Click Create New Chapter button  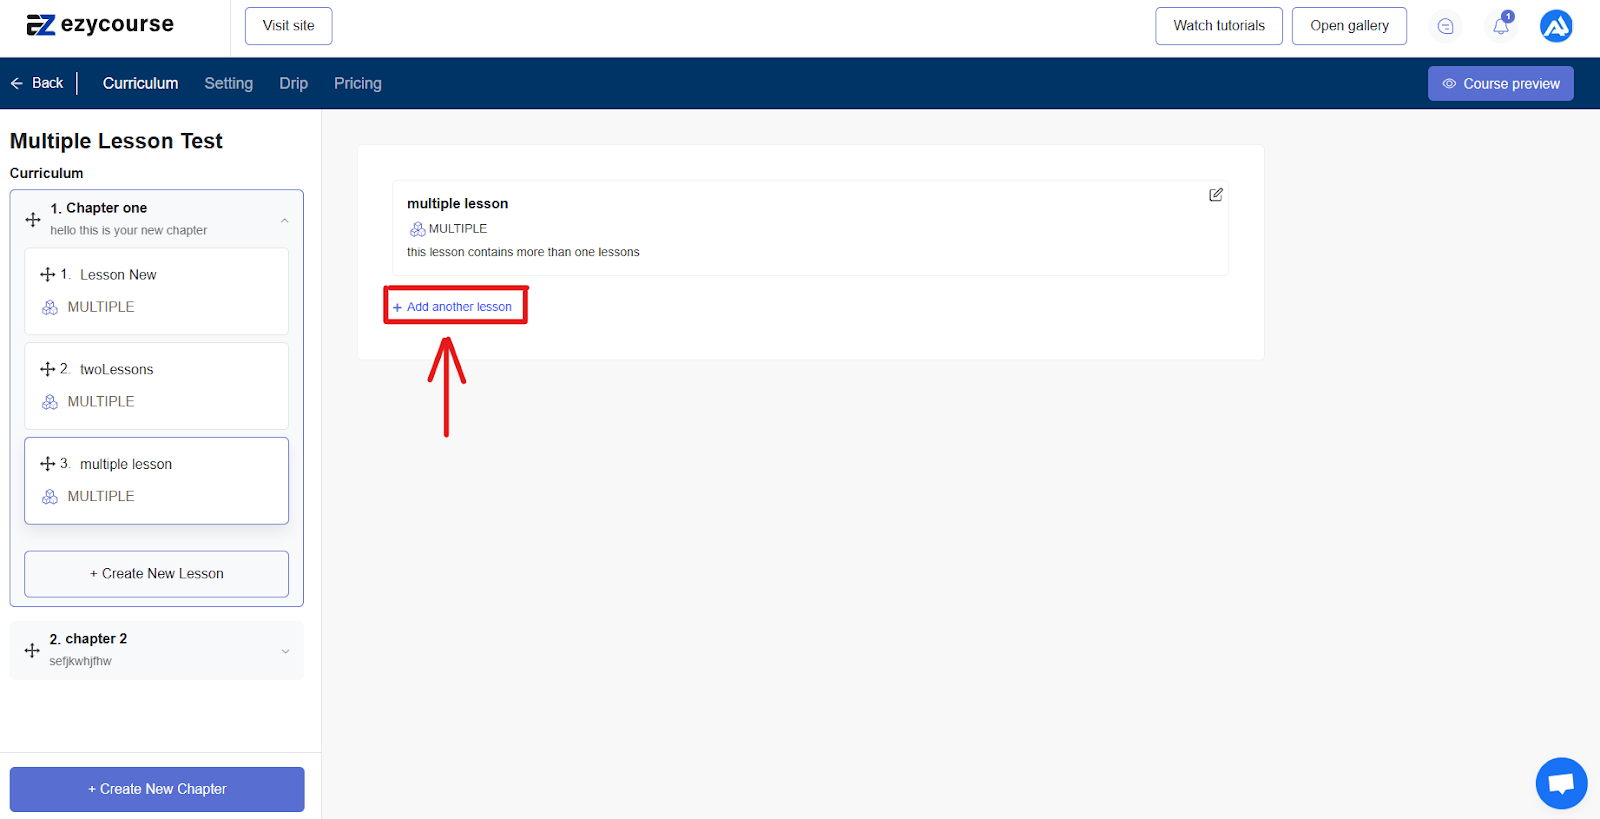(157, 789)
